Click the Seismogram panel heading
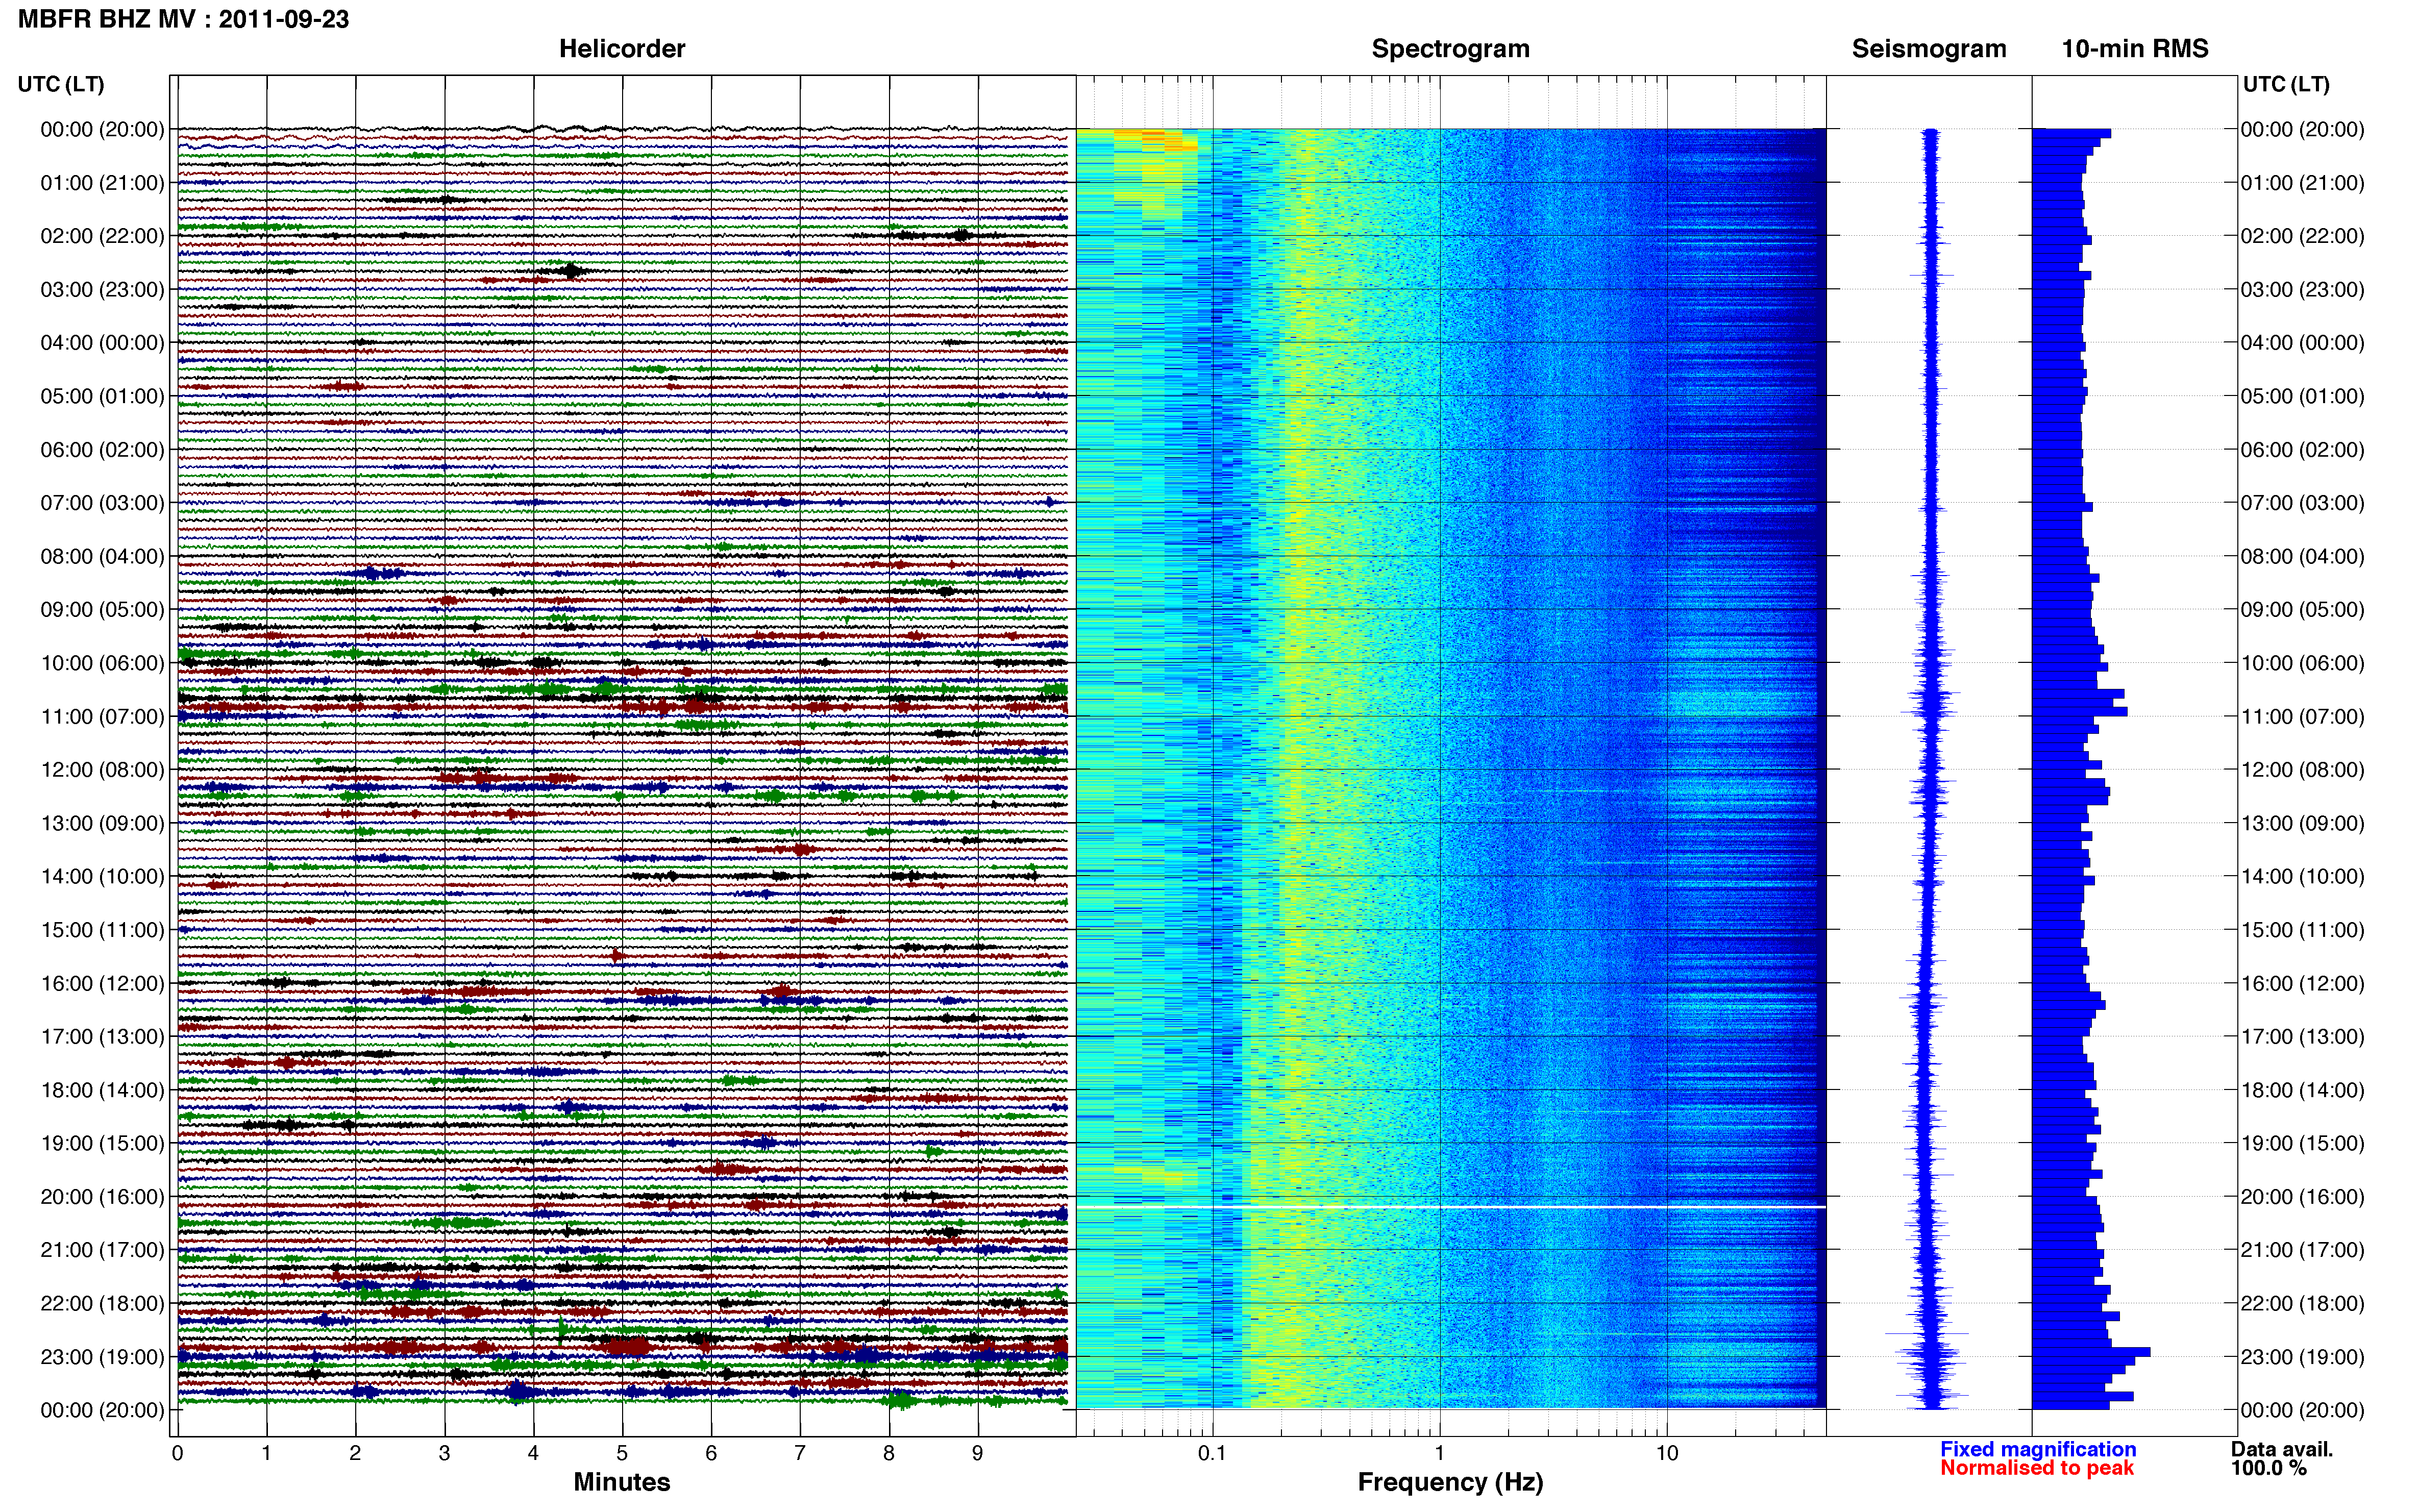This screenshot has width=2419, height=1512. click(x=1929, y=49)
